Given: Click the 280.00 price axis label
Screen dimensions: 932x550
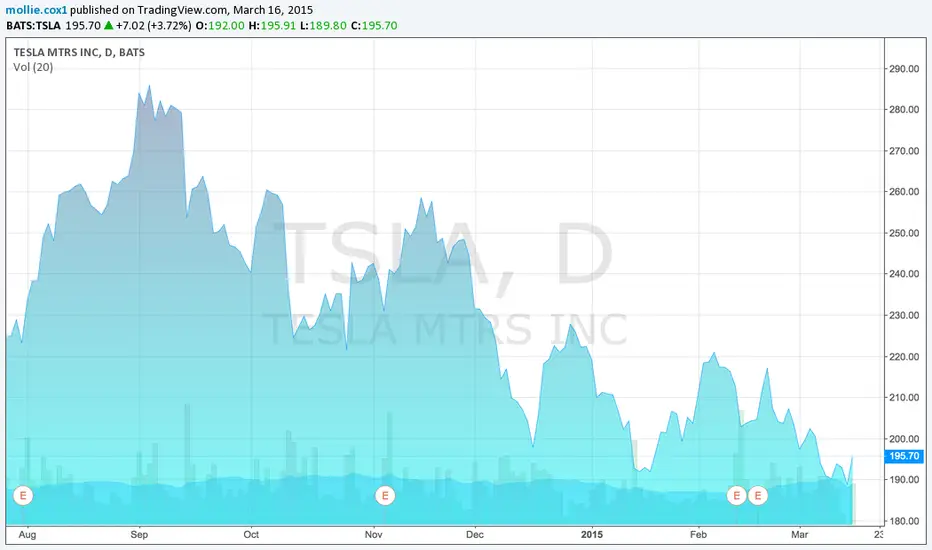Looking at the screenshot, I should click(904, 110).
